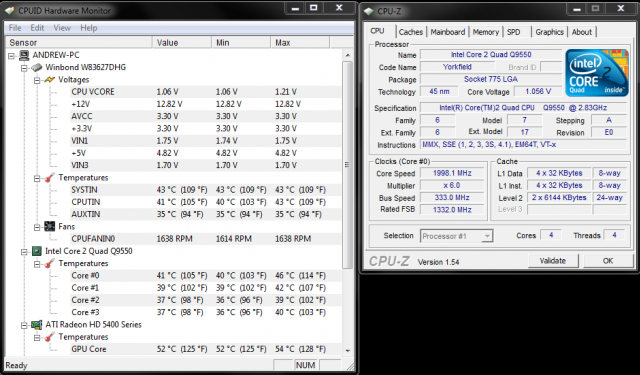The height and width of the screenshot is (375, 640).
Task: Open the File menu in Hardware Monitor
Action: tap(15, 28)
